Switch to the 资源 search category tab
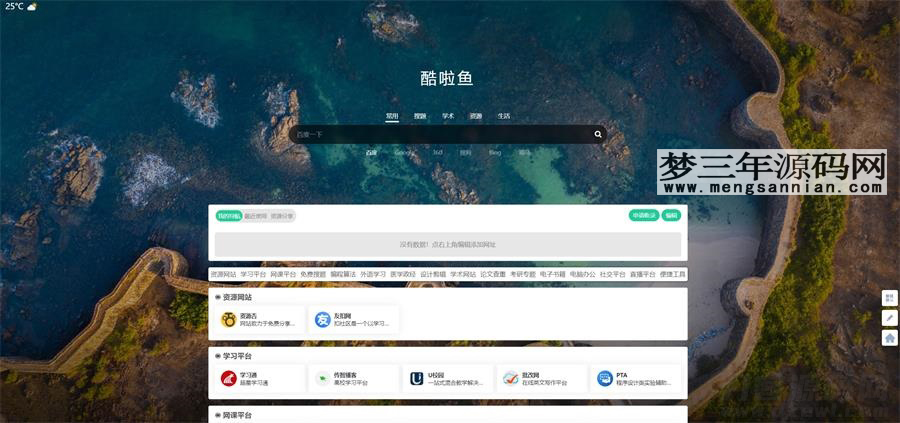Image resolution: width=900 pixels, height=423 pixels. click(x=476, y=116)
